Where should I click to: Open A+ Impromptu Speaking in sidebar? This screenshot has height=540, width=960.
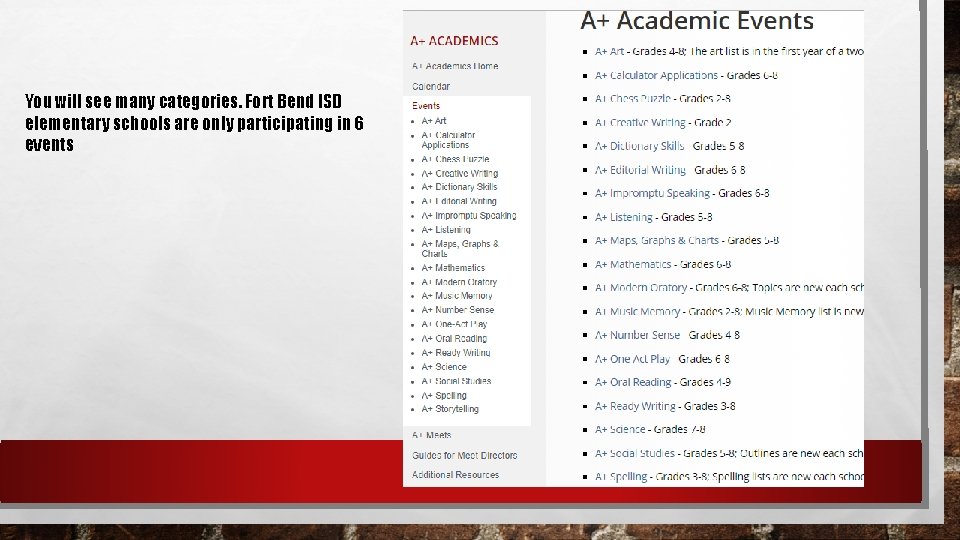469,216
